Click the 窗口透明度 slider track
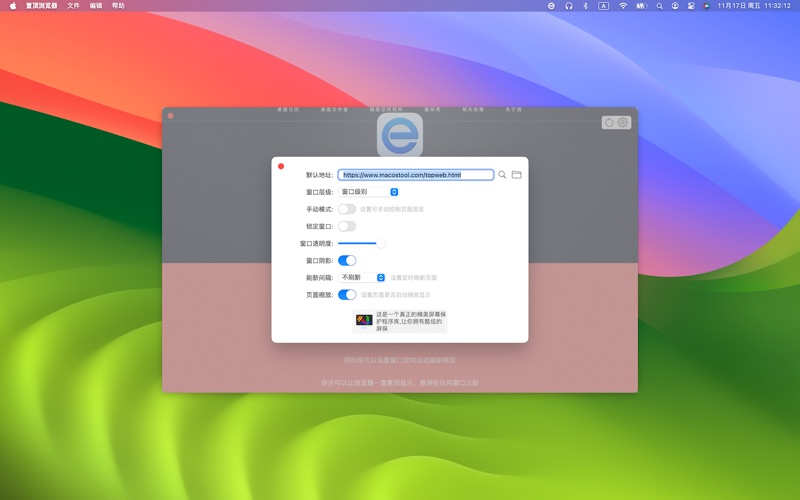800x500 pixels. 360,243
